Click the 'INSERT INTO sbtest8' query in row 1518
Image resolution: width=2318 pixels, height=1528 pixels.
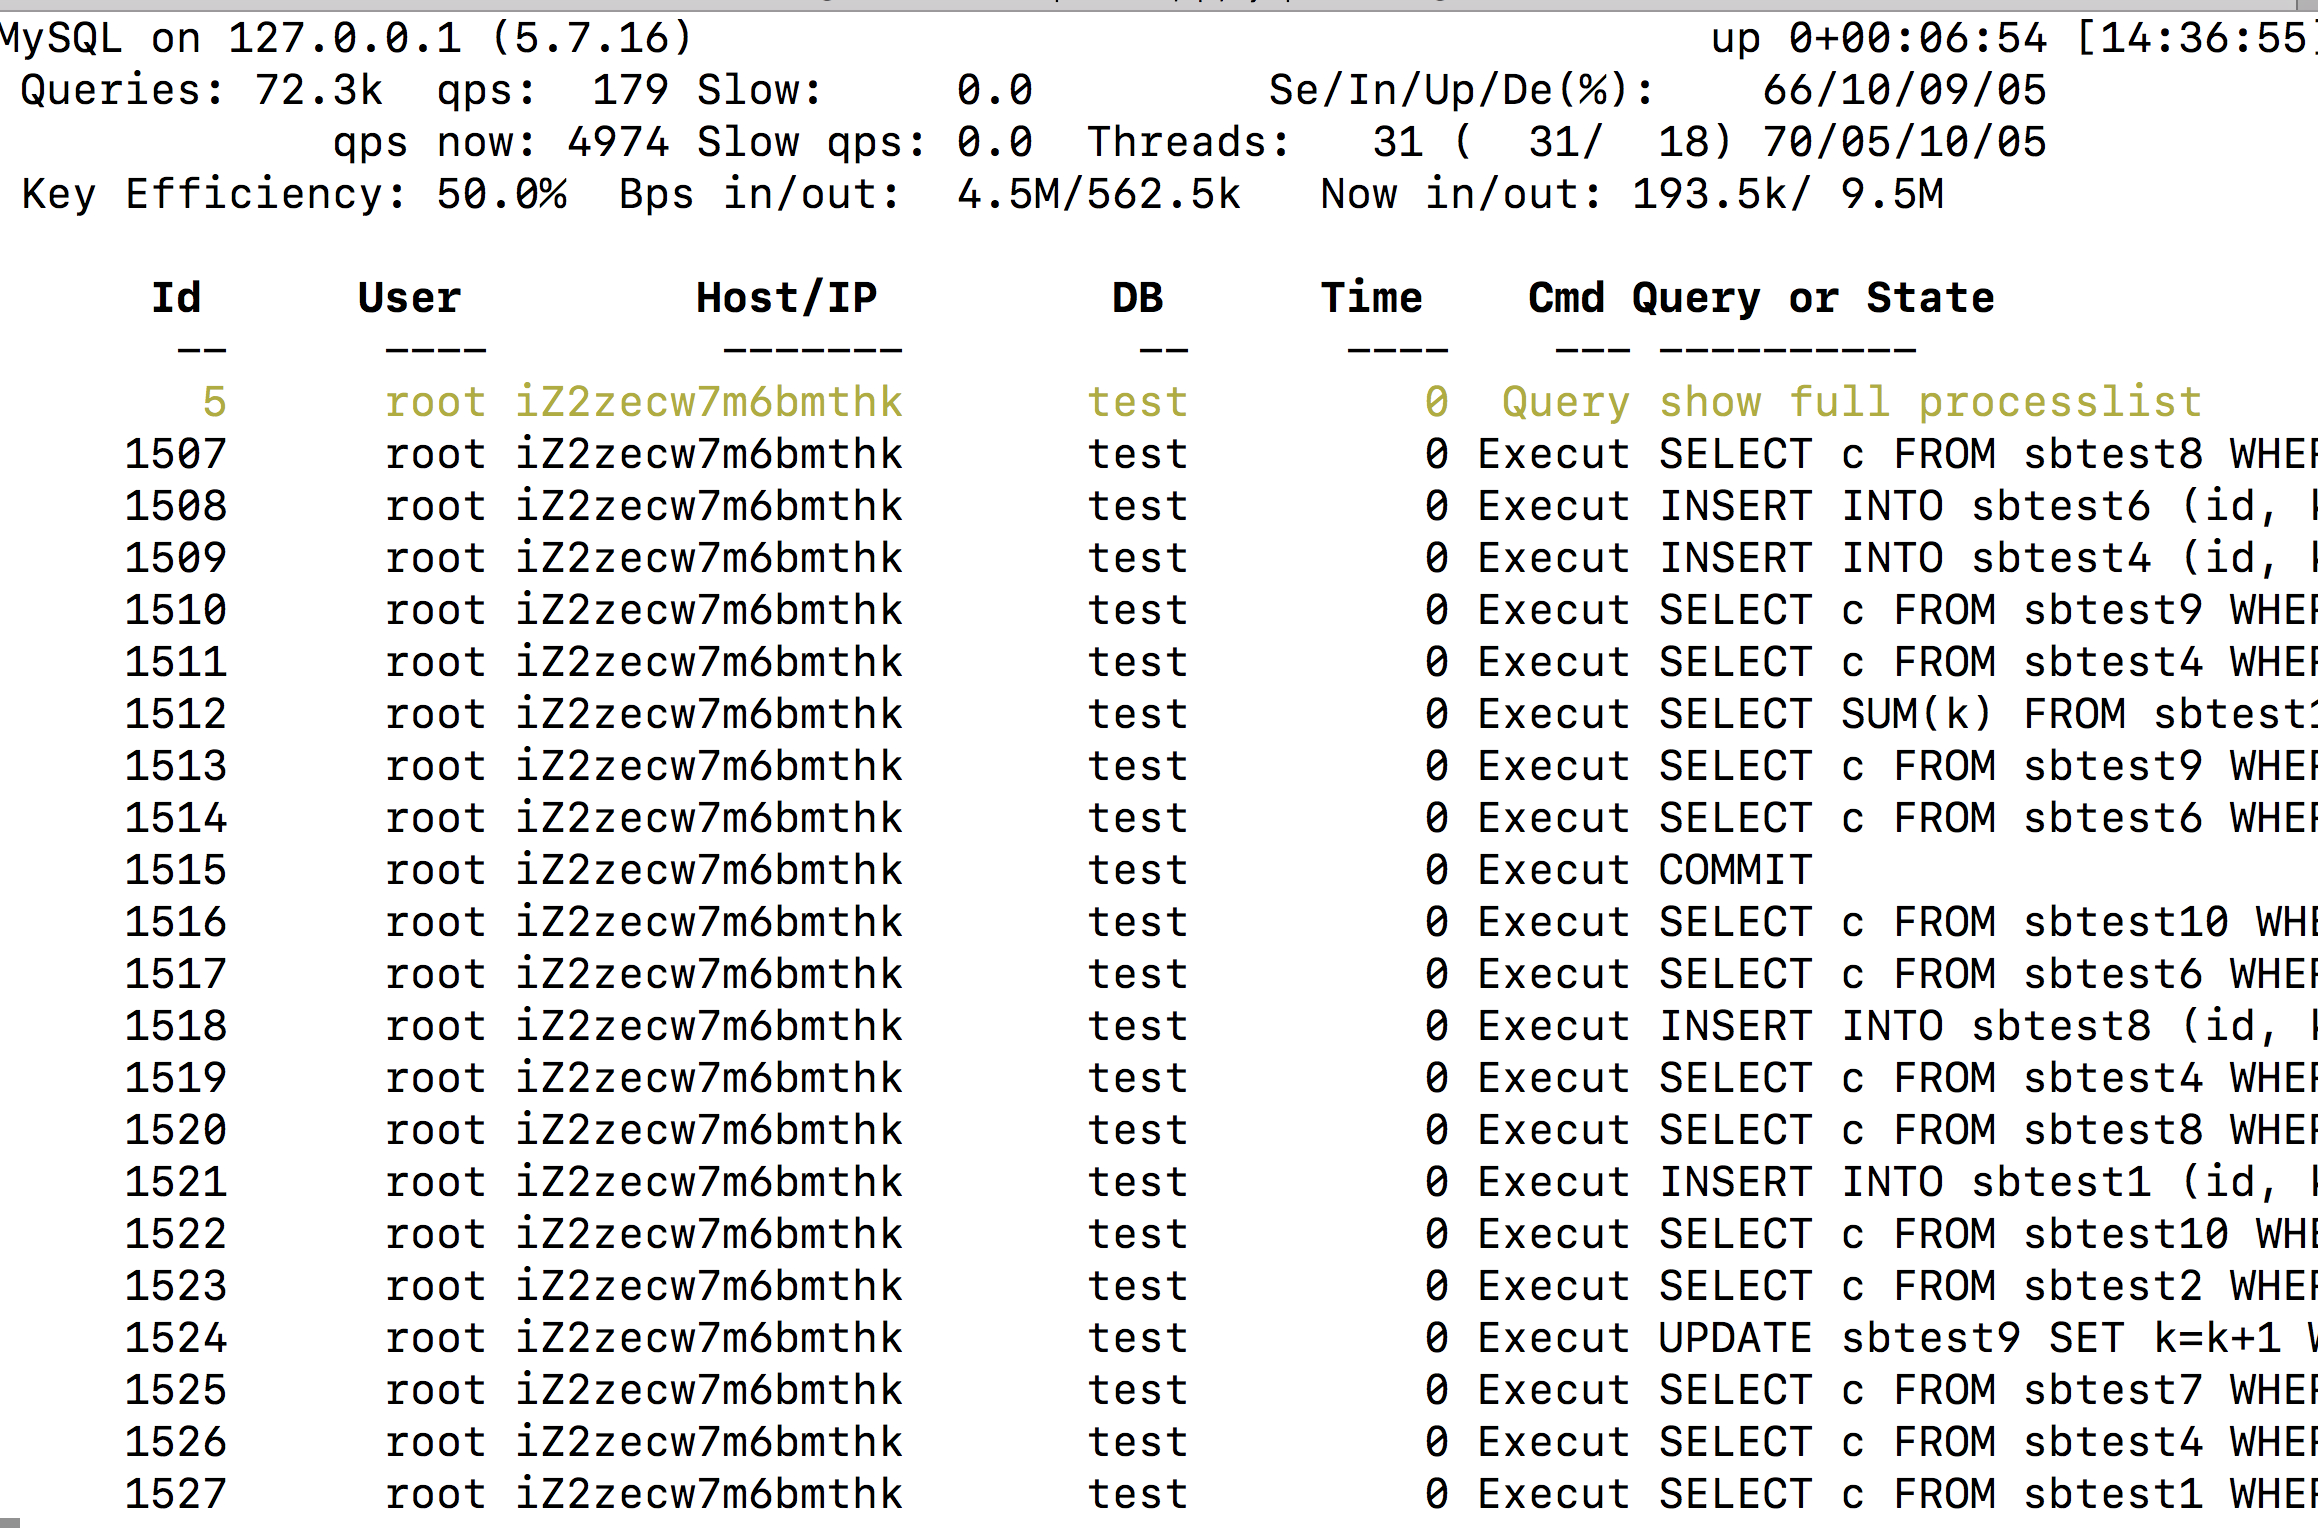click(x=1905, y=1027)
